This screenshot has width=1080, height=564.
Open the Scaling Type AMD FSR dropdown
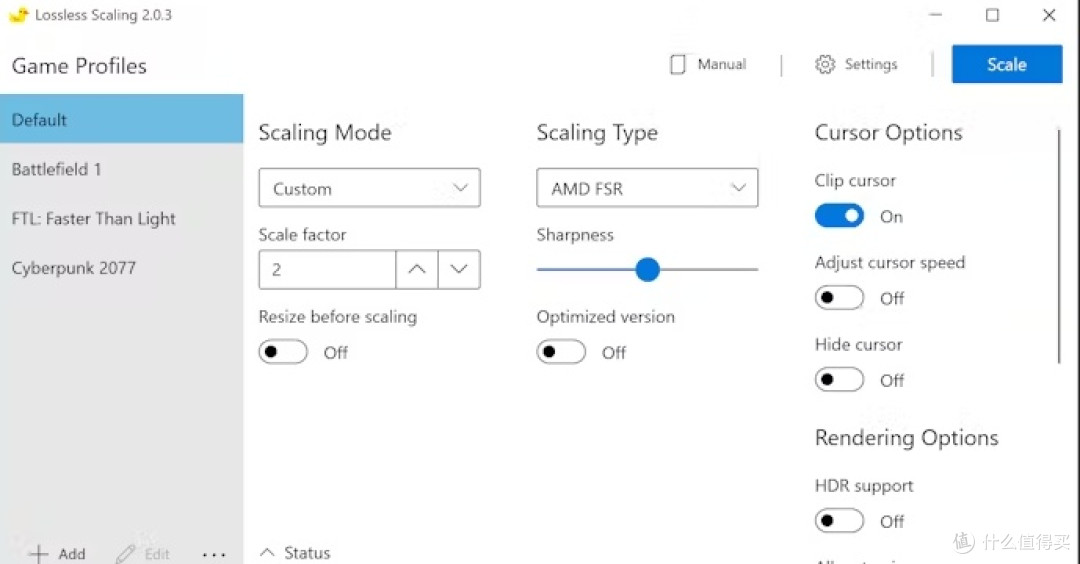coord(647,188)
